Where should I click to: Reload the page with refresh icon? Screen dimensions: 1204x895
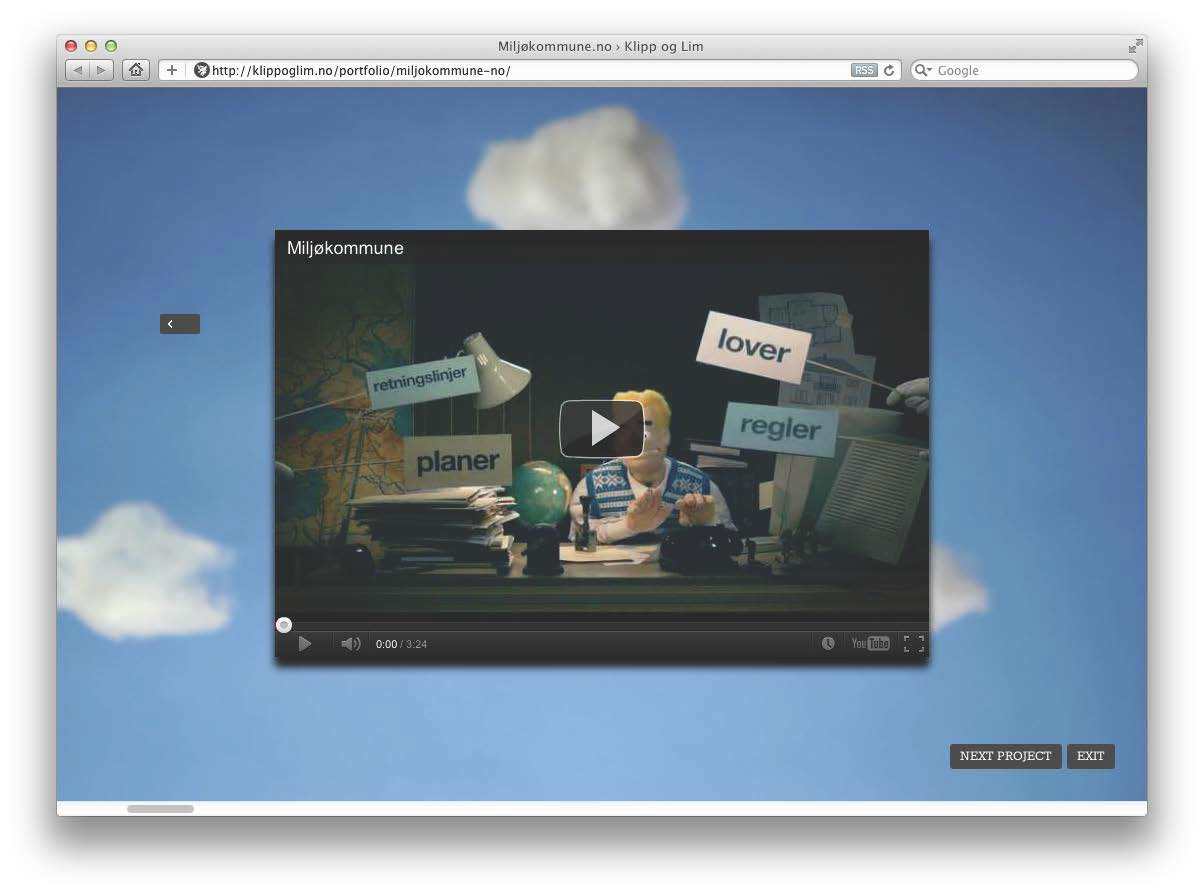[x=889, y=70]
